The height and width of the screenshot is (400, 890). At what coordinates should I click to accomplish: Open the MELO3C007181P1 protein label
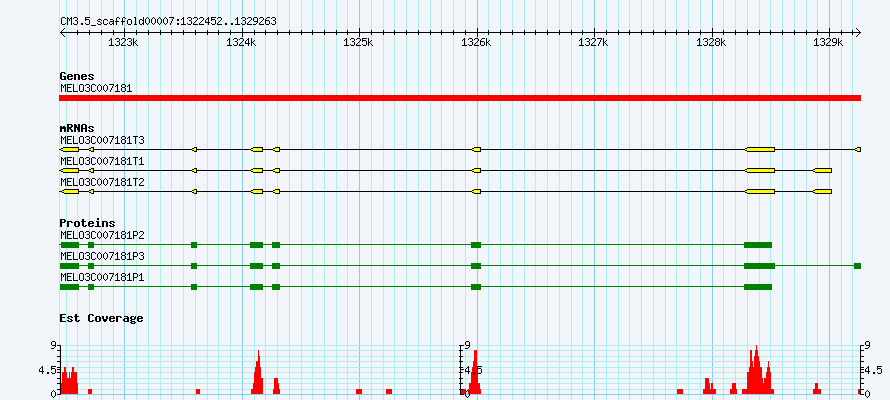[x=102, y=277]
